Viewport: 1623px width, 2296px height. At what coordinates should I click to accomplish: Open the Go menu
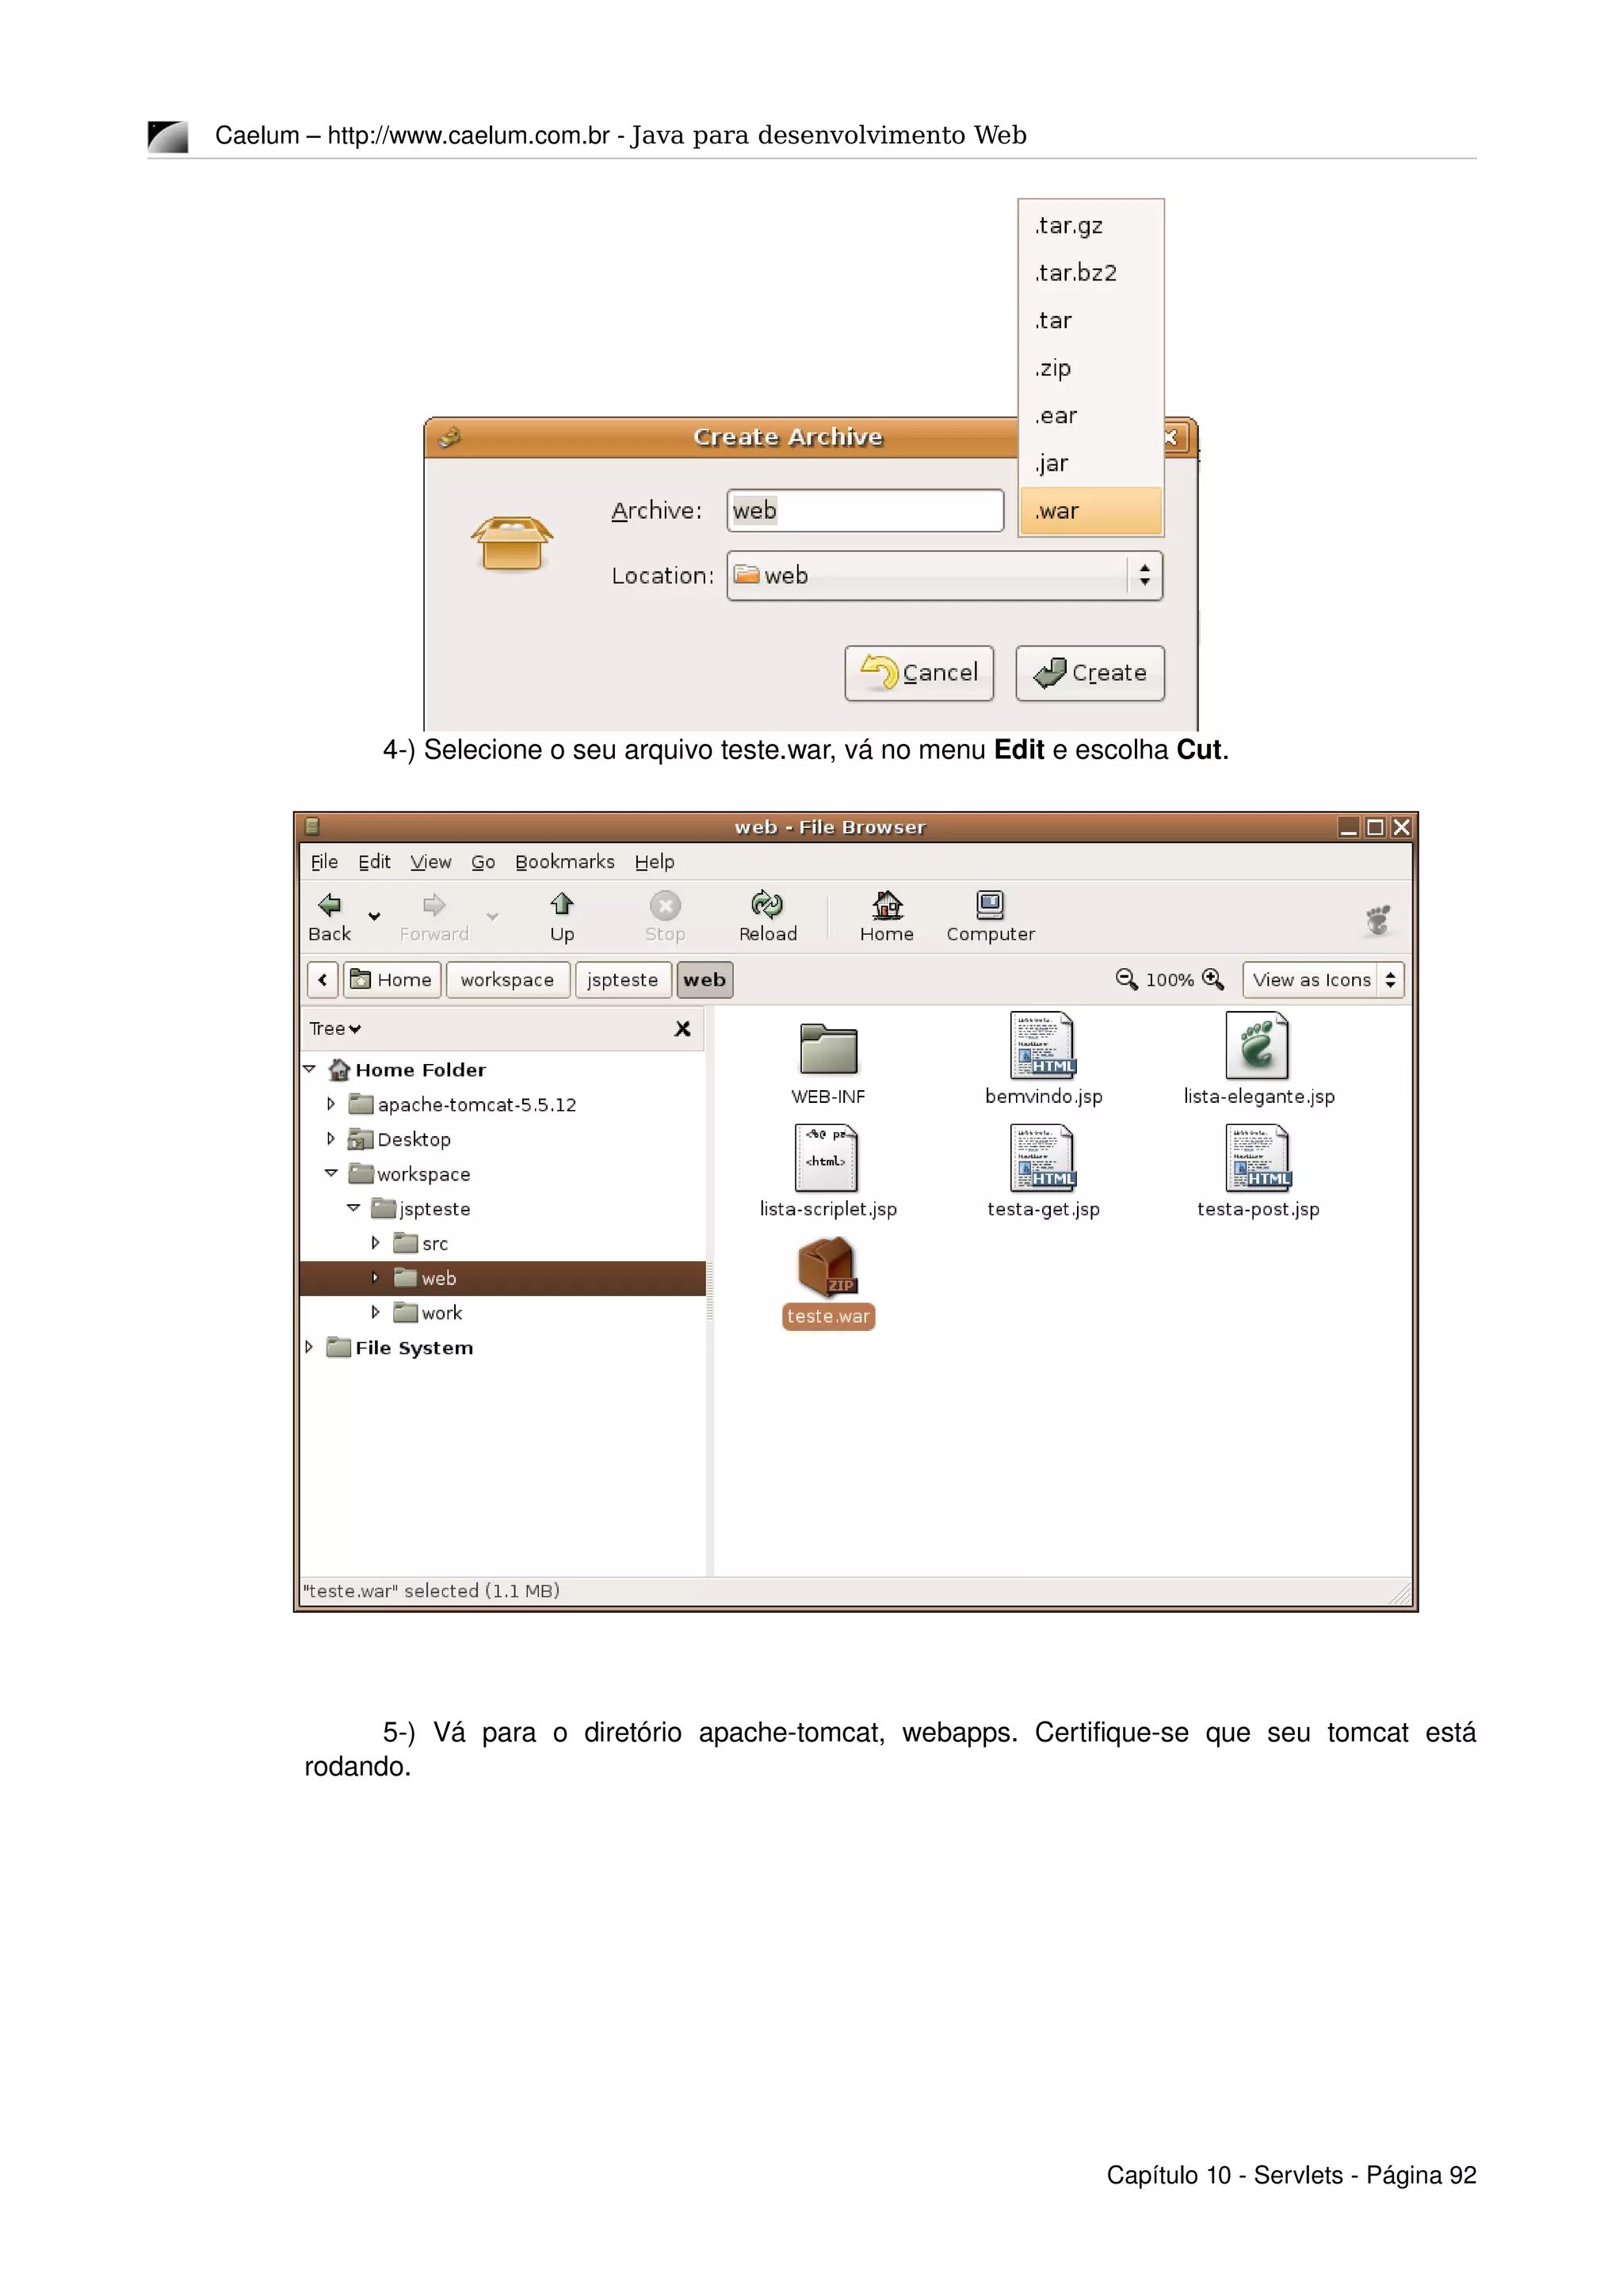pyautogui.click(x=483, y=862)
